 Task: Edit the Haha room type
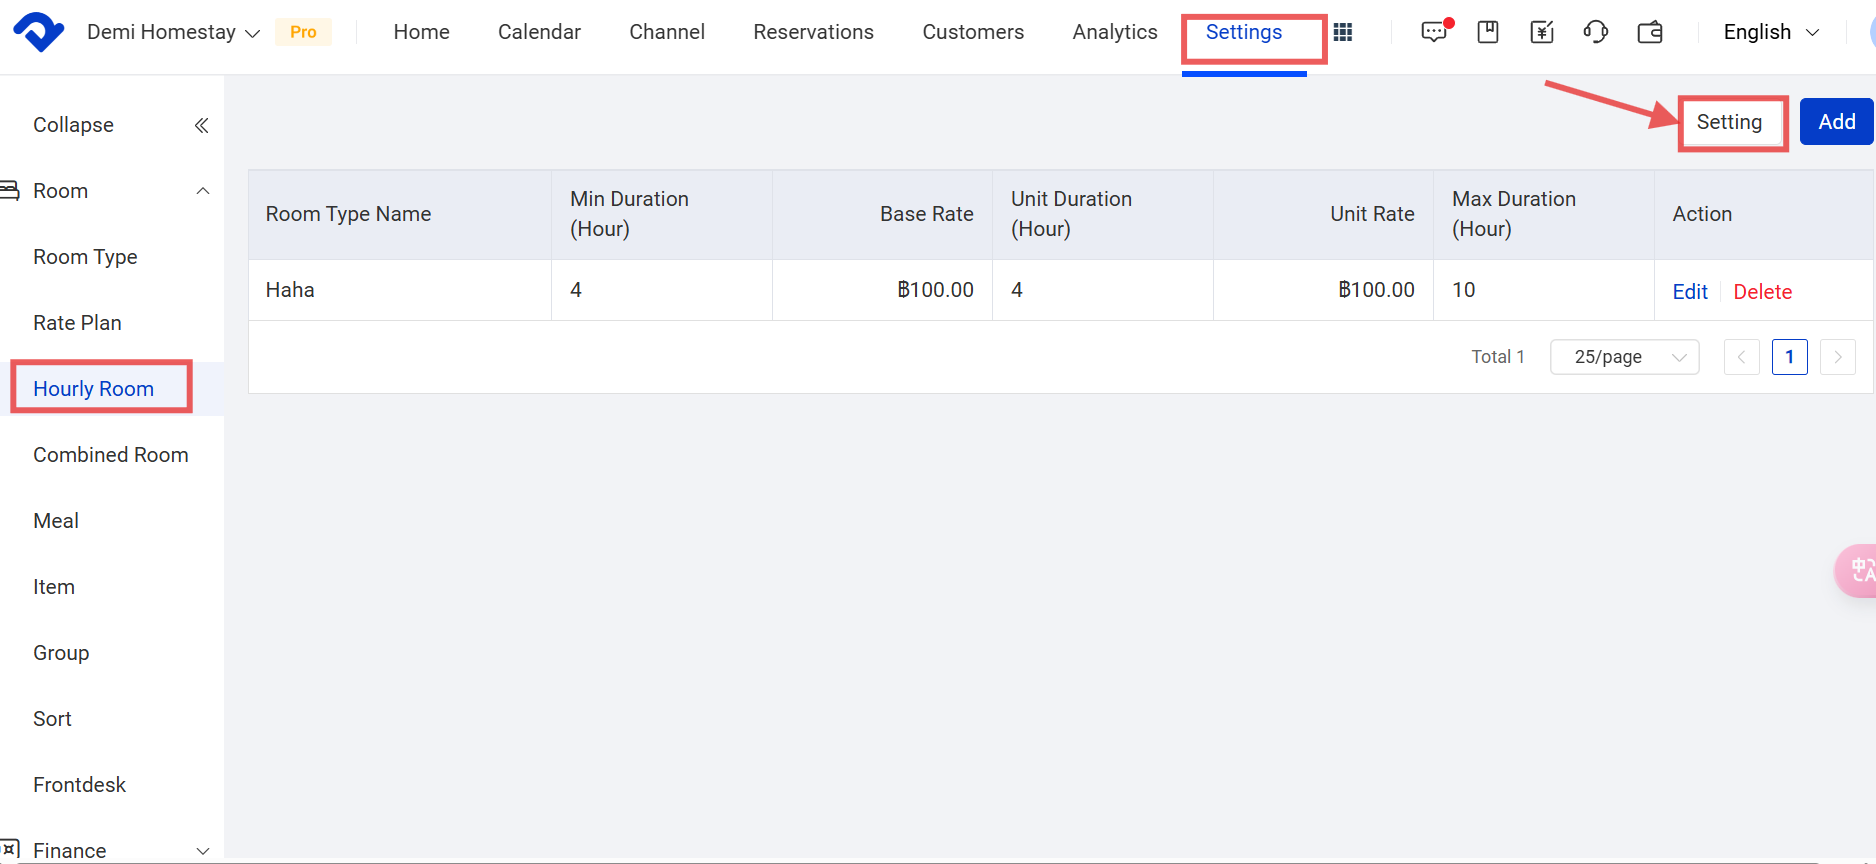coord(1690,292)
